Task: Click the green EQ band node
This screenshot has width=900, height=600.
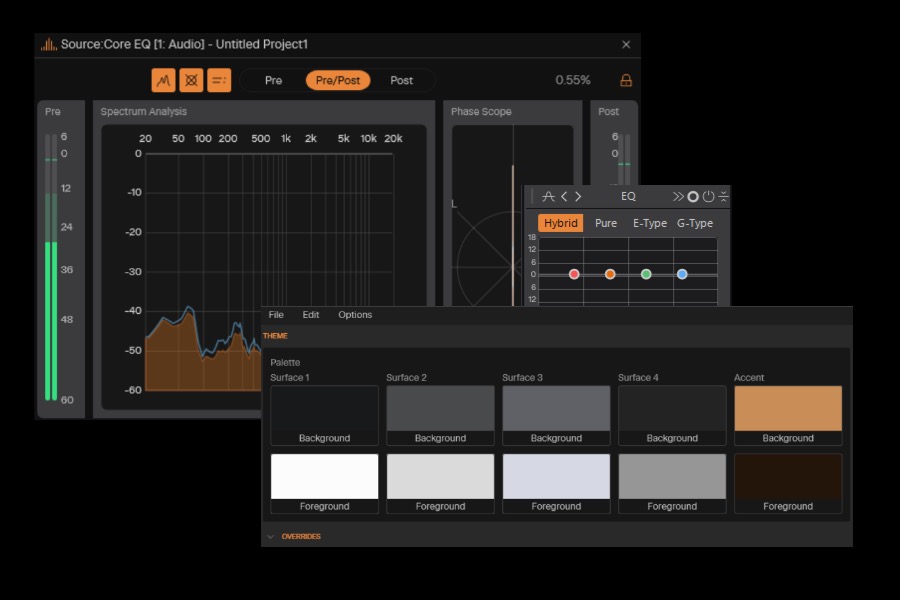Action: [646, 274]
